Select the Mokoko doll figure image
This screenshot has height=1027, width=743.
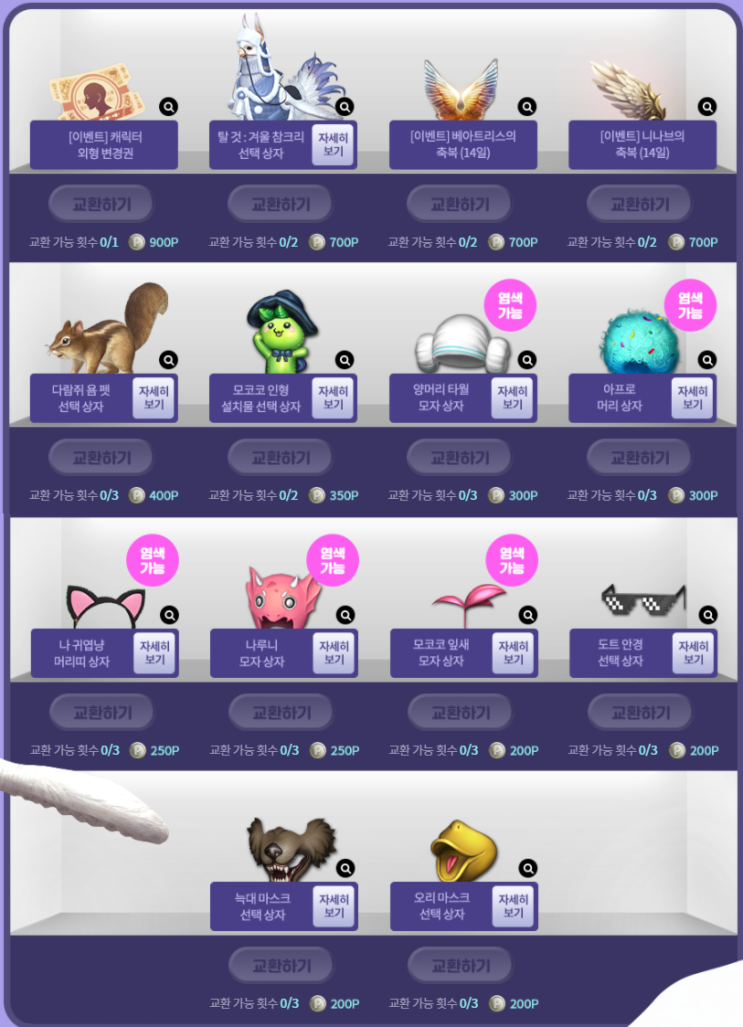[x=282, y=331]
